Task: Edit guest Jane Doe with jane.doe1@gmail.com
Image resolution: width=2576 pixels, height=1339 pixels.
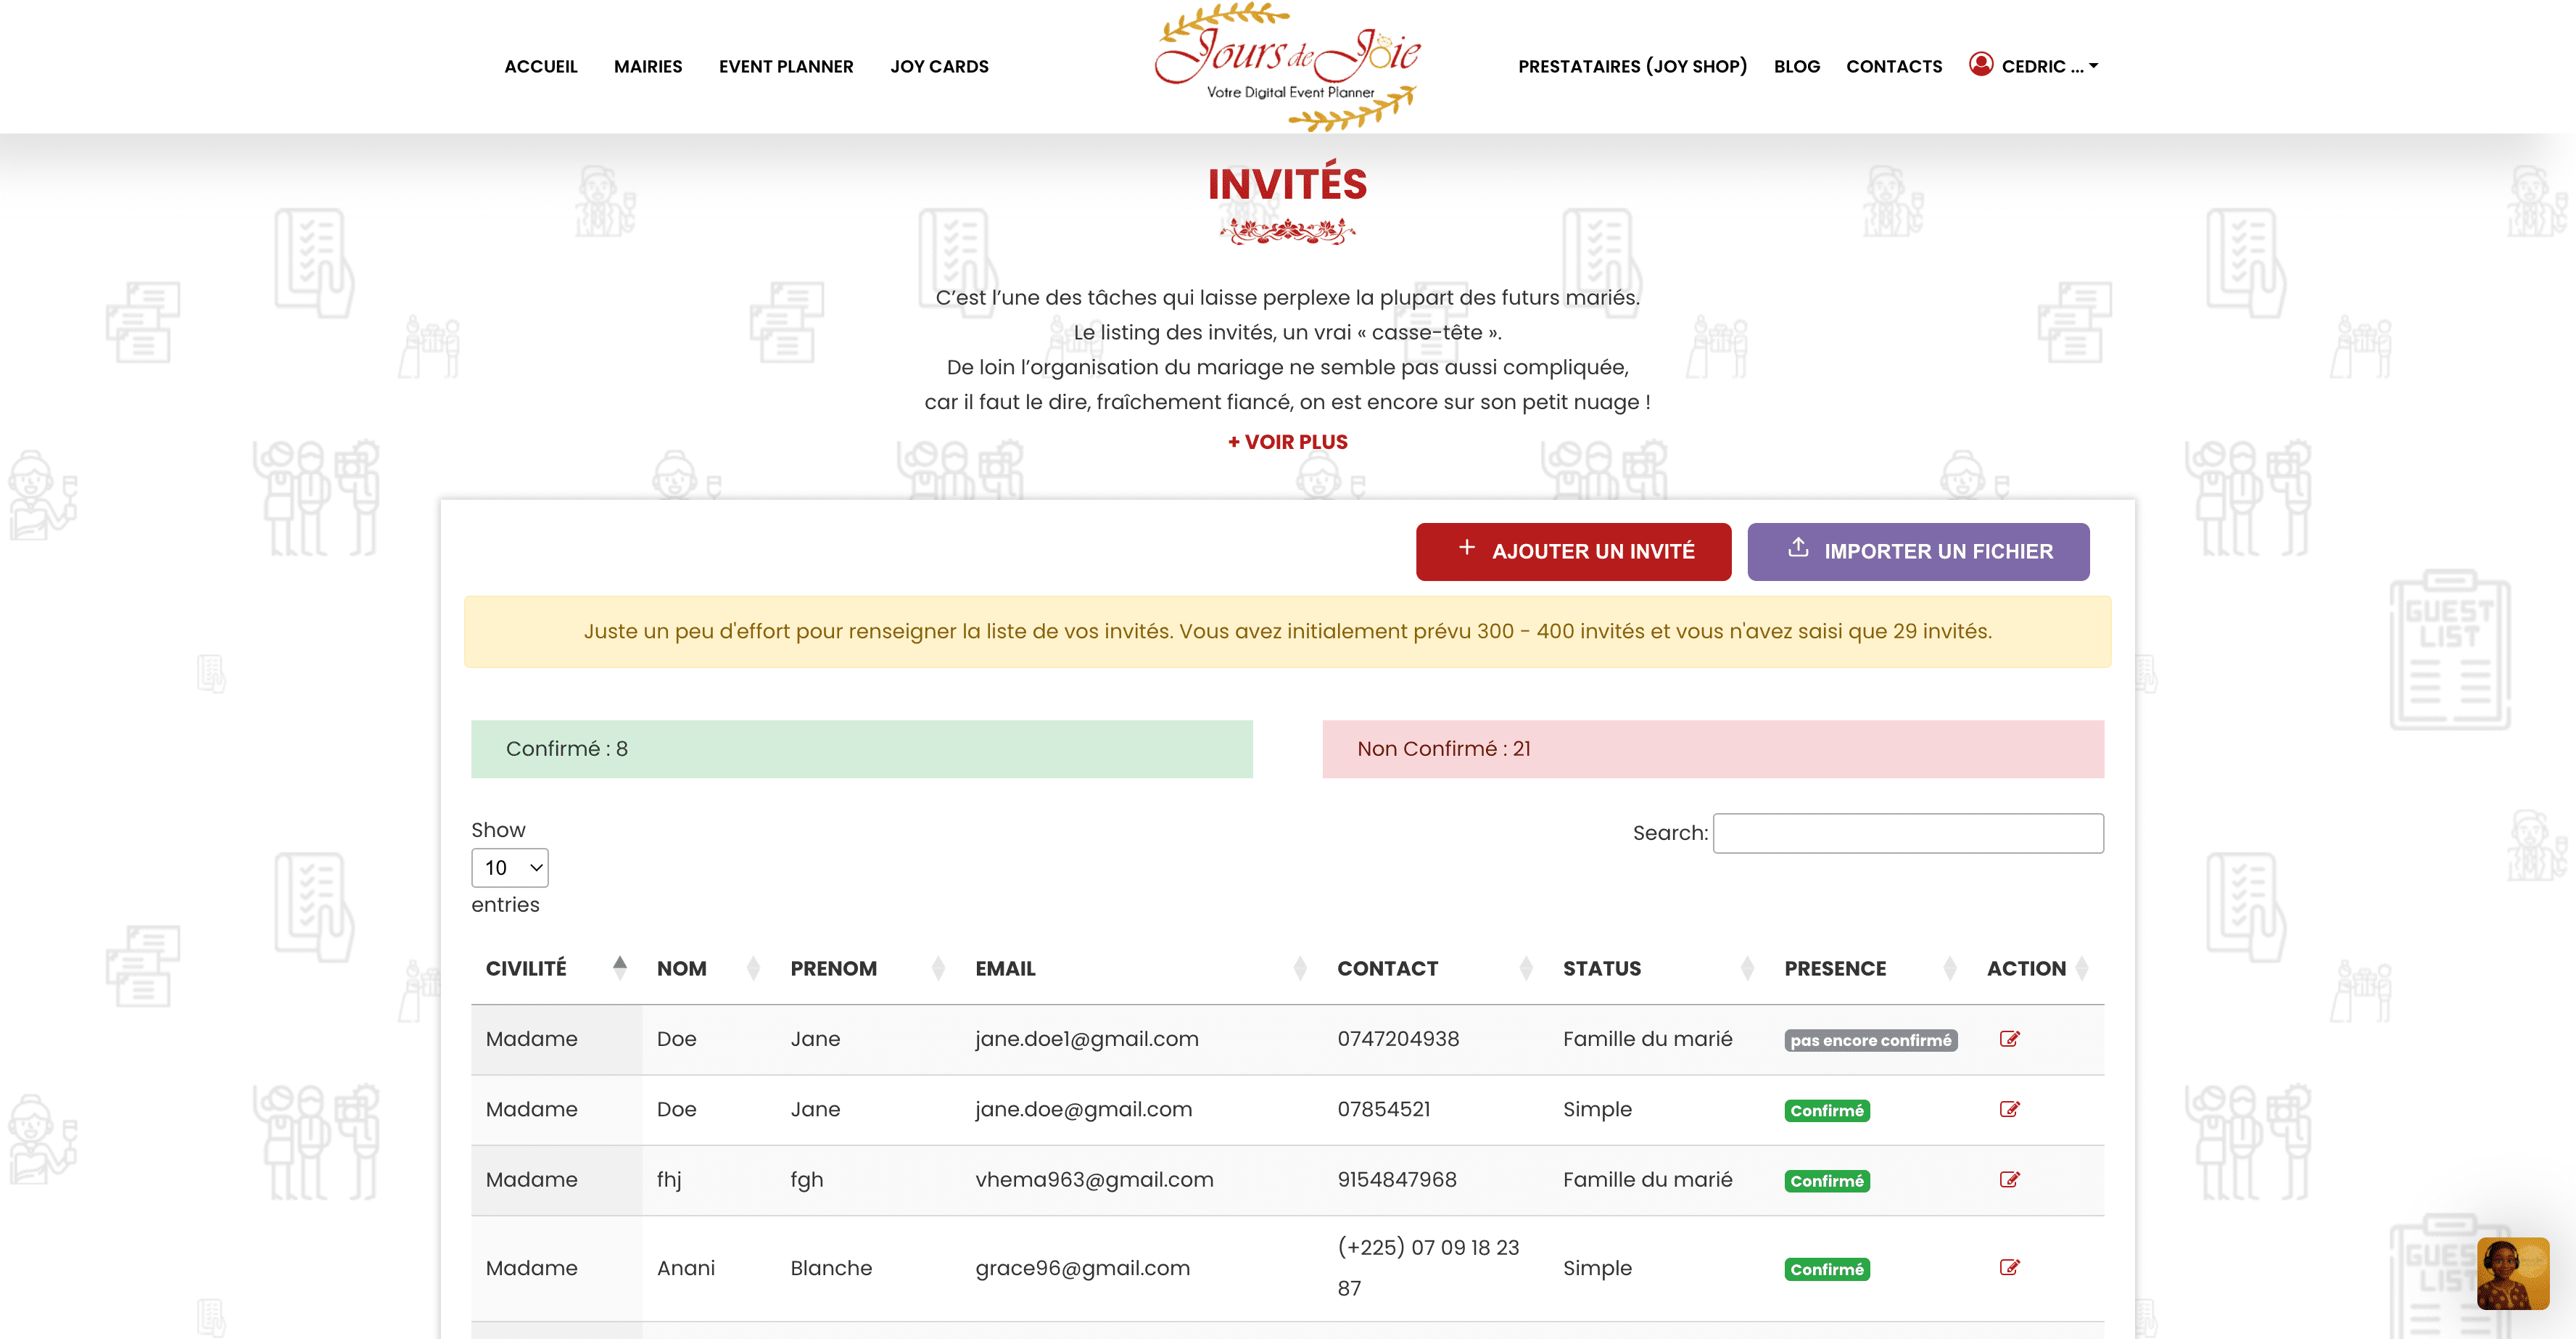Action: point(2009,1038)
